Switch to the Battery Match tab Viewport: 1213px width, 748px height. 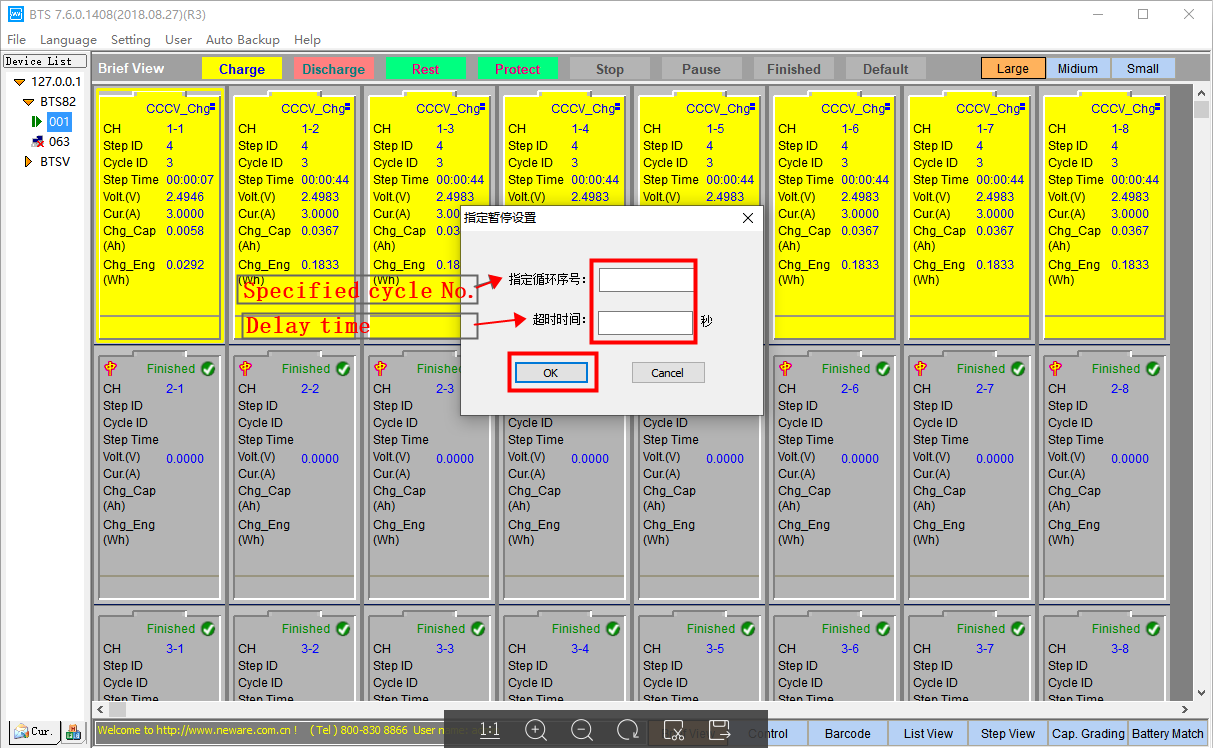point(1168,733)
